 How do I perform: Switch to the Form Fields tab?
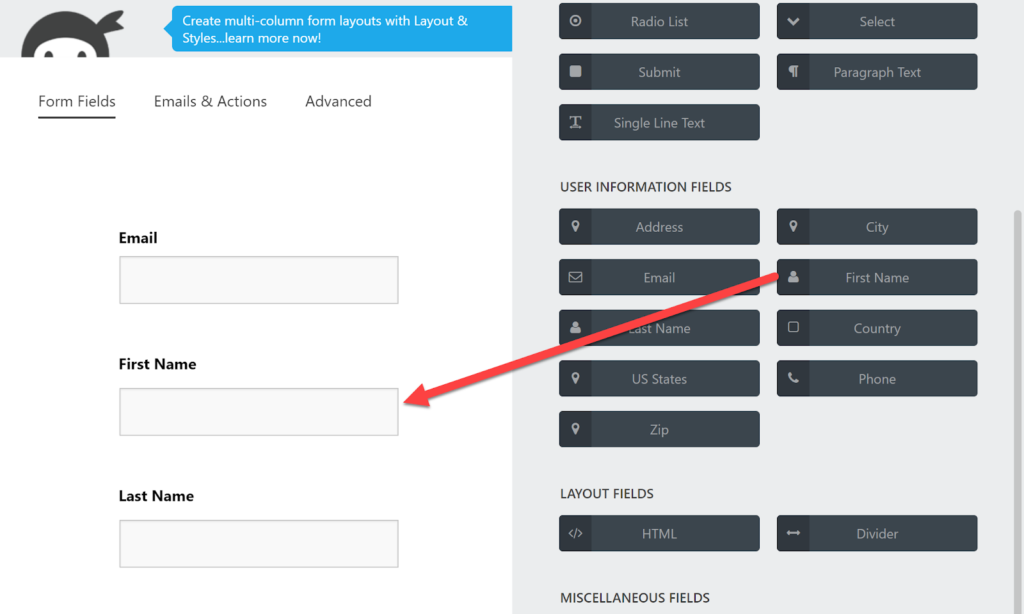click(76, 101)
